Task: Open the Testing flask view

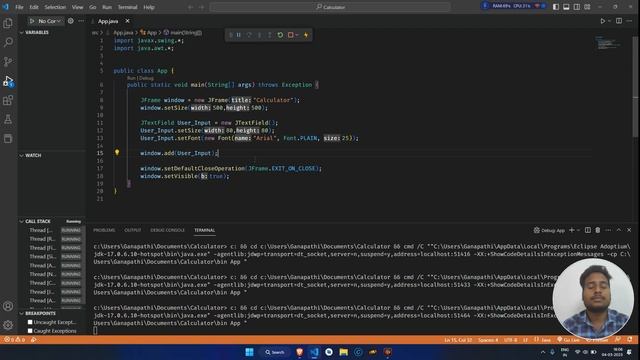Action: click(x=8, y=119)
